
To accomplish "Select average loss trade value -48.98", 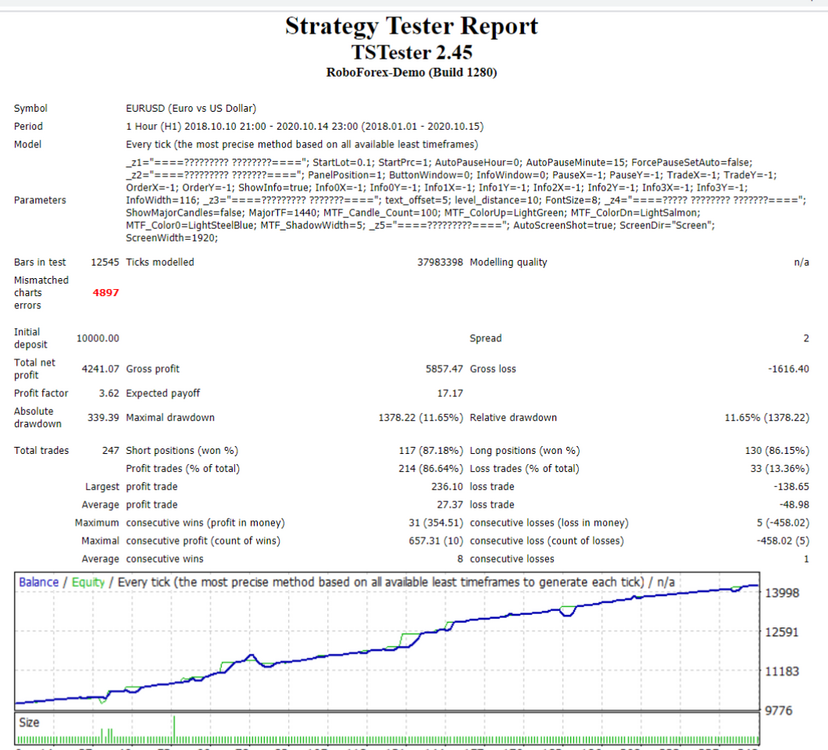I will click(794, 504).
